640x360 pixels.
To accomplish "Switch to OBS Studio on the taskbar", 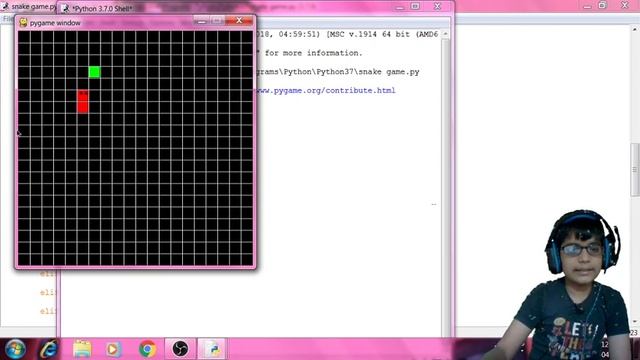I will 180,349.
